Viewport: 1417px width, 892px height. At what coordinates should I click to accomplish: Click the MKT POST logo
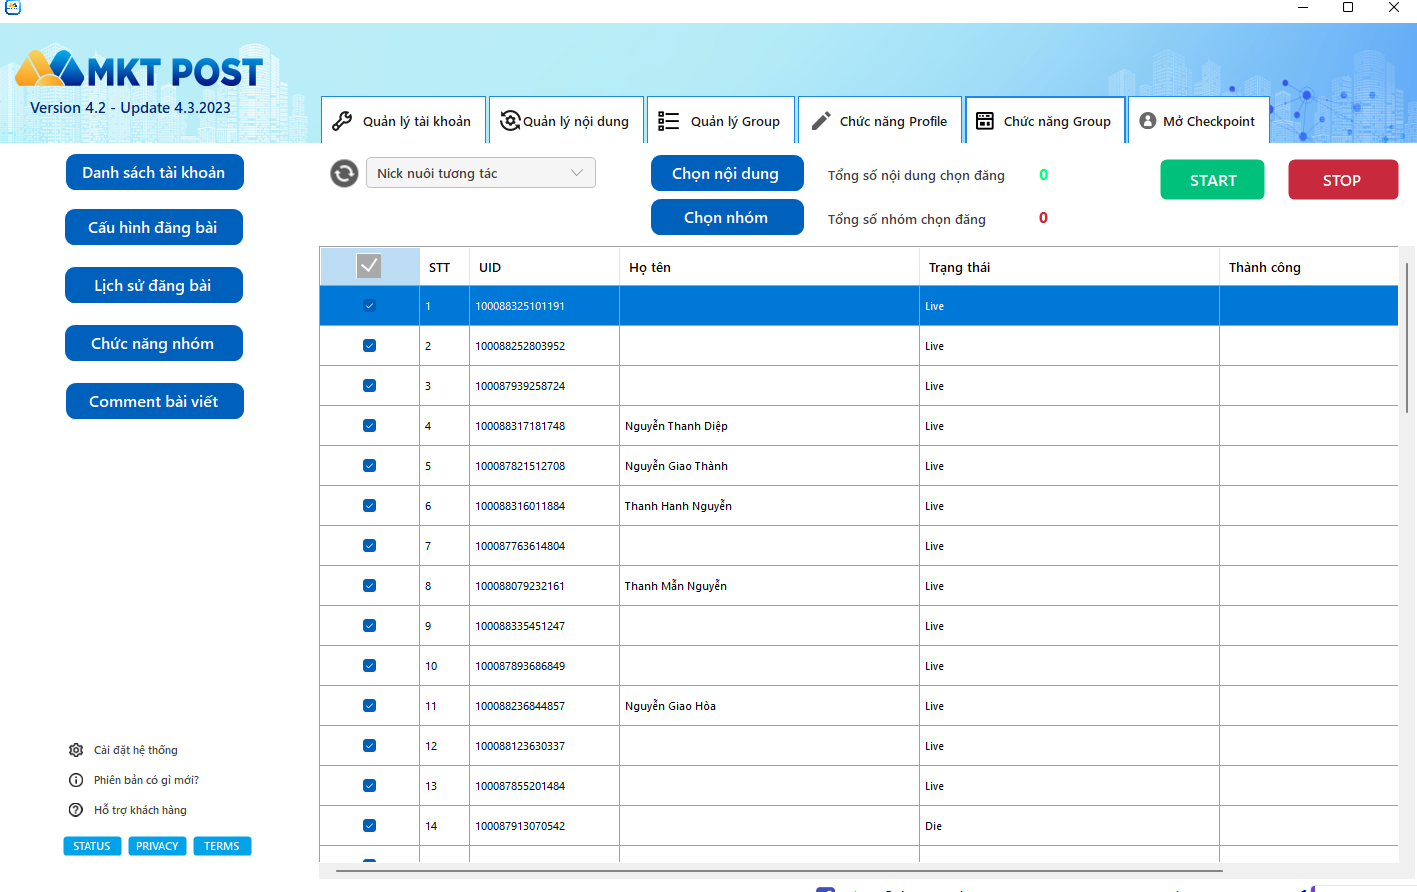[139, 70]
